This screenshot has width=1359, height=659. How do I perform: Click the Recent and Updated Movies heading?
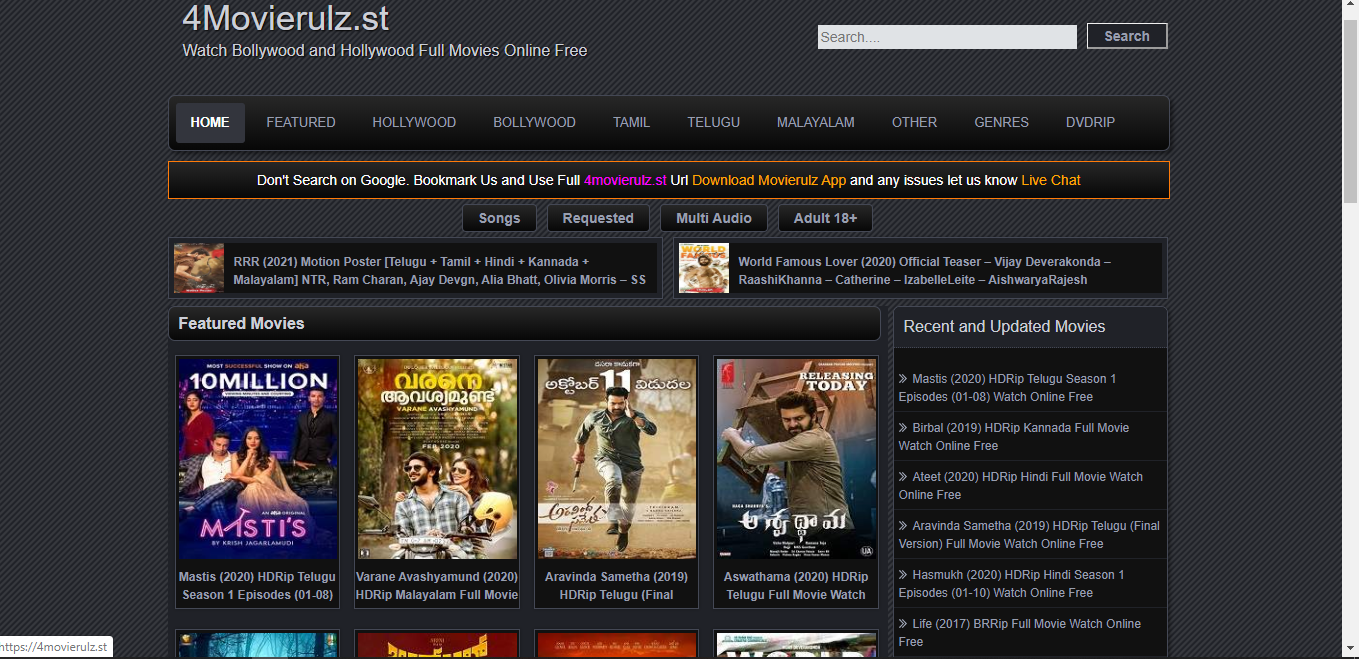pyautogui.click(x=1004, y=327)
